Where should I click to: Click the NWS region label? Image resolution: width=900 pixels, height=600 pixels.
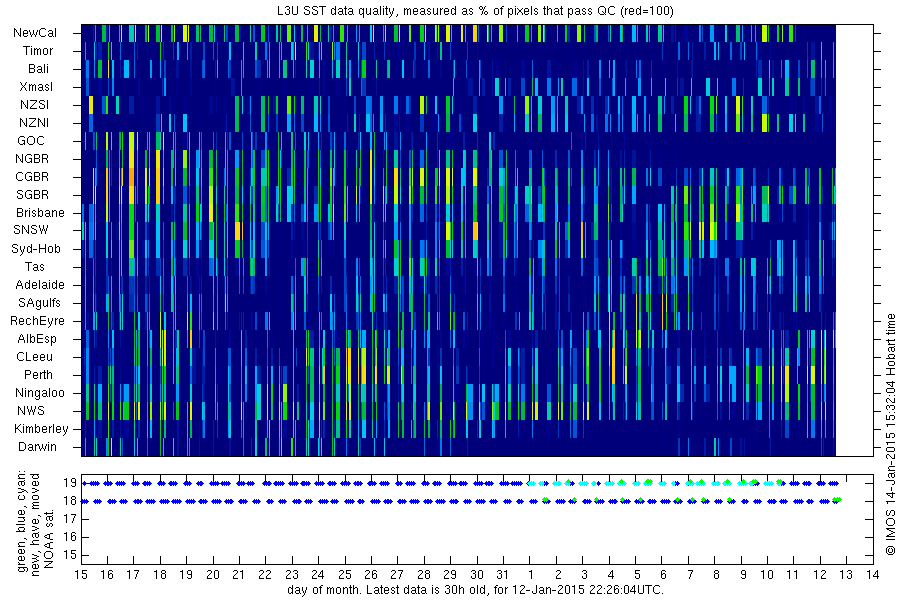click(x=30, y=411)
